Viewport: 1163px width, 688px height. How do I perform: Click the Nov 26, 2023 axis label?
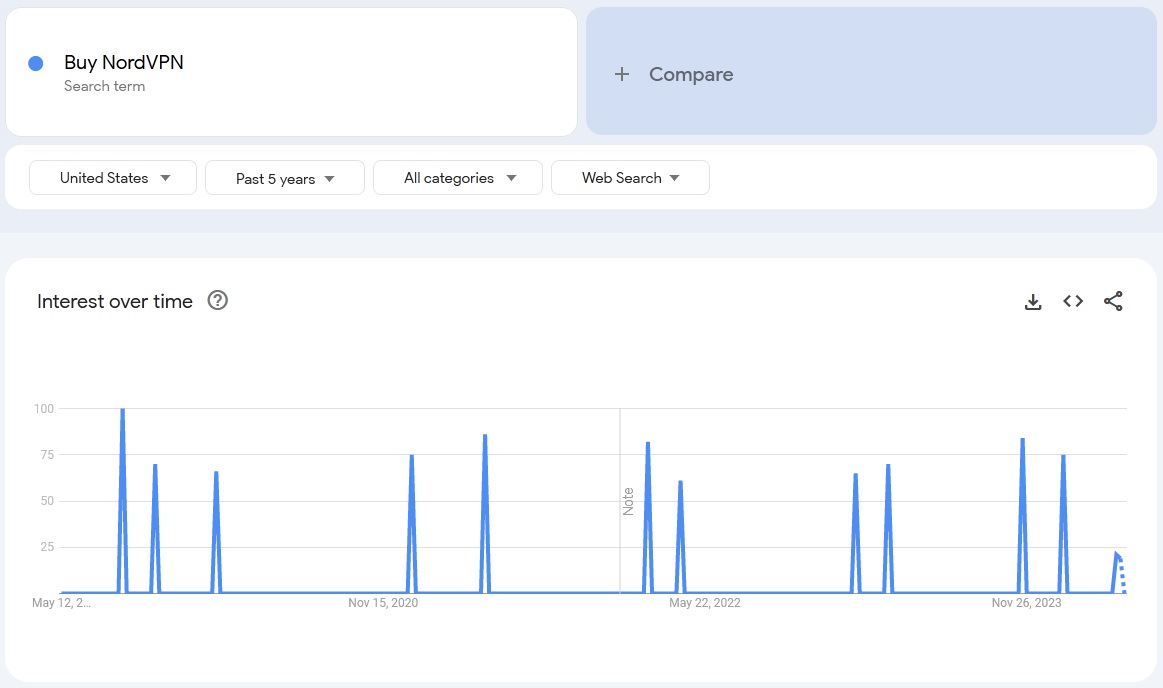click(1027, 603)
